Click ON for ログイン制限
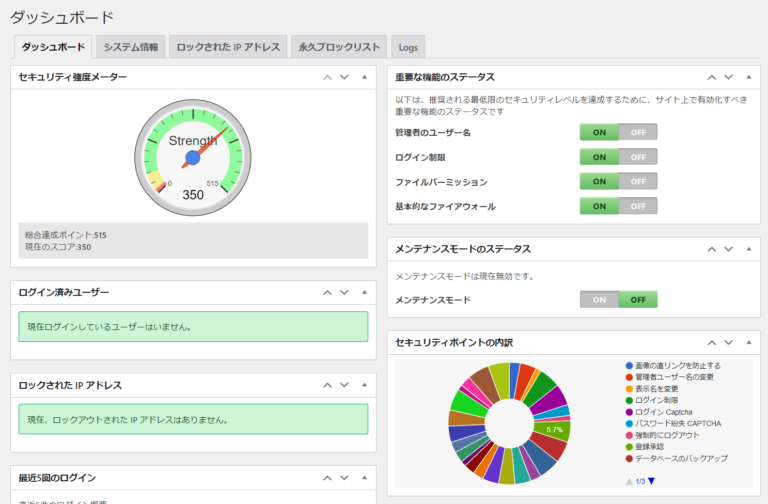768x504 pixels. [x=599, y=157]
